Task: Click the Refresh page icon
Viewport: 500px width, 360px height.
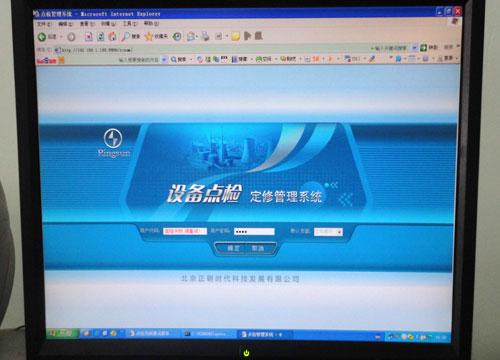Action: coord(100,36)
